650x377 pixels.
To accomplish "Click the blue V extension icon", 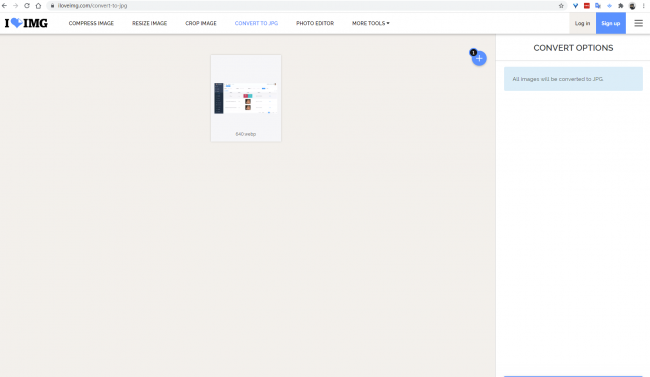I will click(575, 6).
